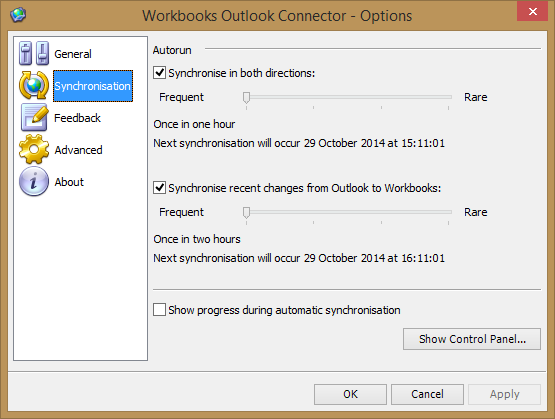Uncheck Synchronise in both directions
Image resolution: width=555 pixels, height=419 pixels.
pyautogui.click(x=159, y=73)
